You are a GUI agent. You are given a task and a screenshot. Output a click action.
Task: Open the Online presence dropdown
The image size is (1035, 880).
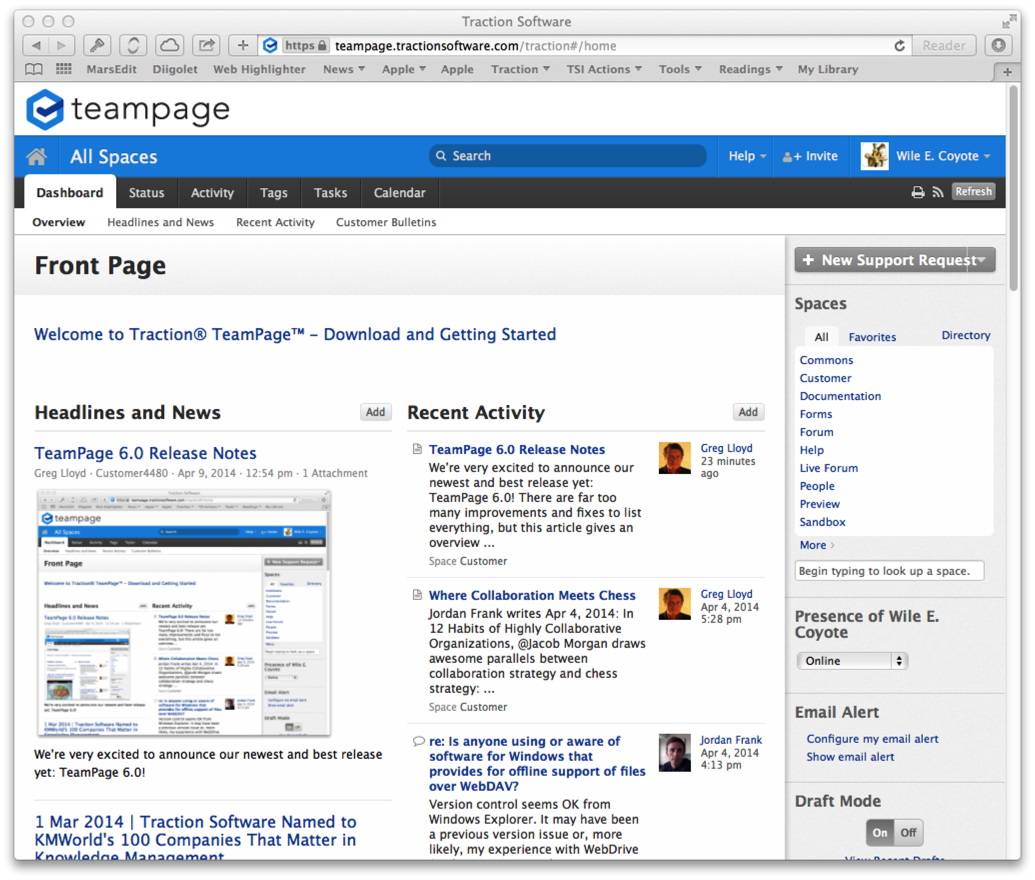pyautogui.click(x=852, y=661)
